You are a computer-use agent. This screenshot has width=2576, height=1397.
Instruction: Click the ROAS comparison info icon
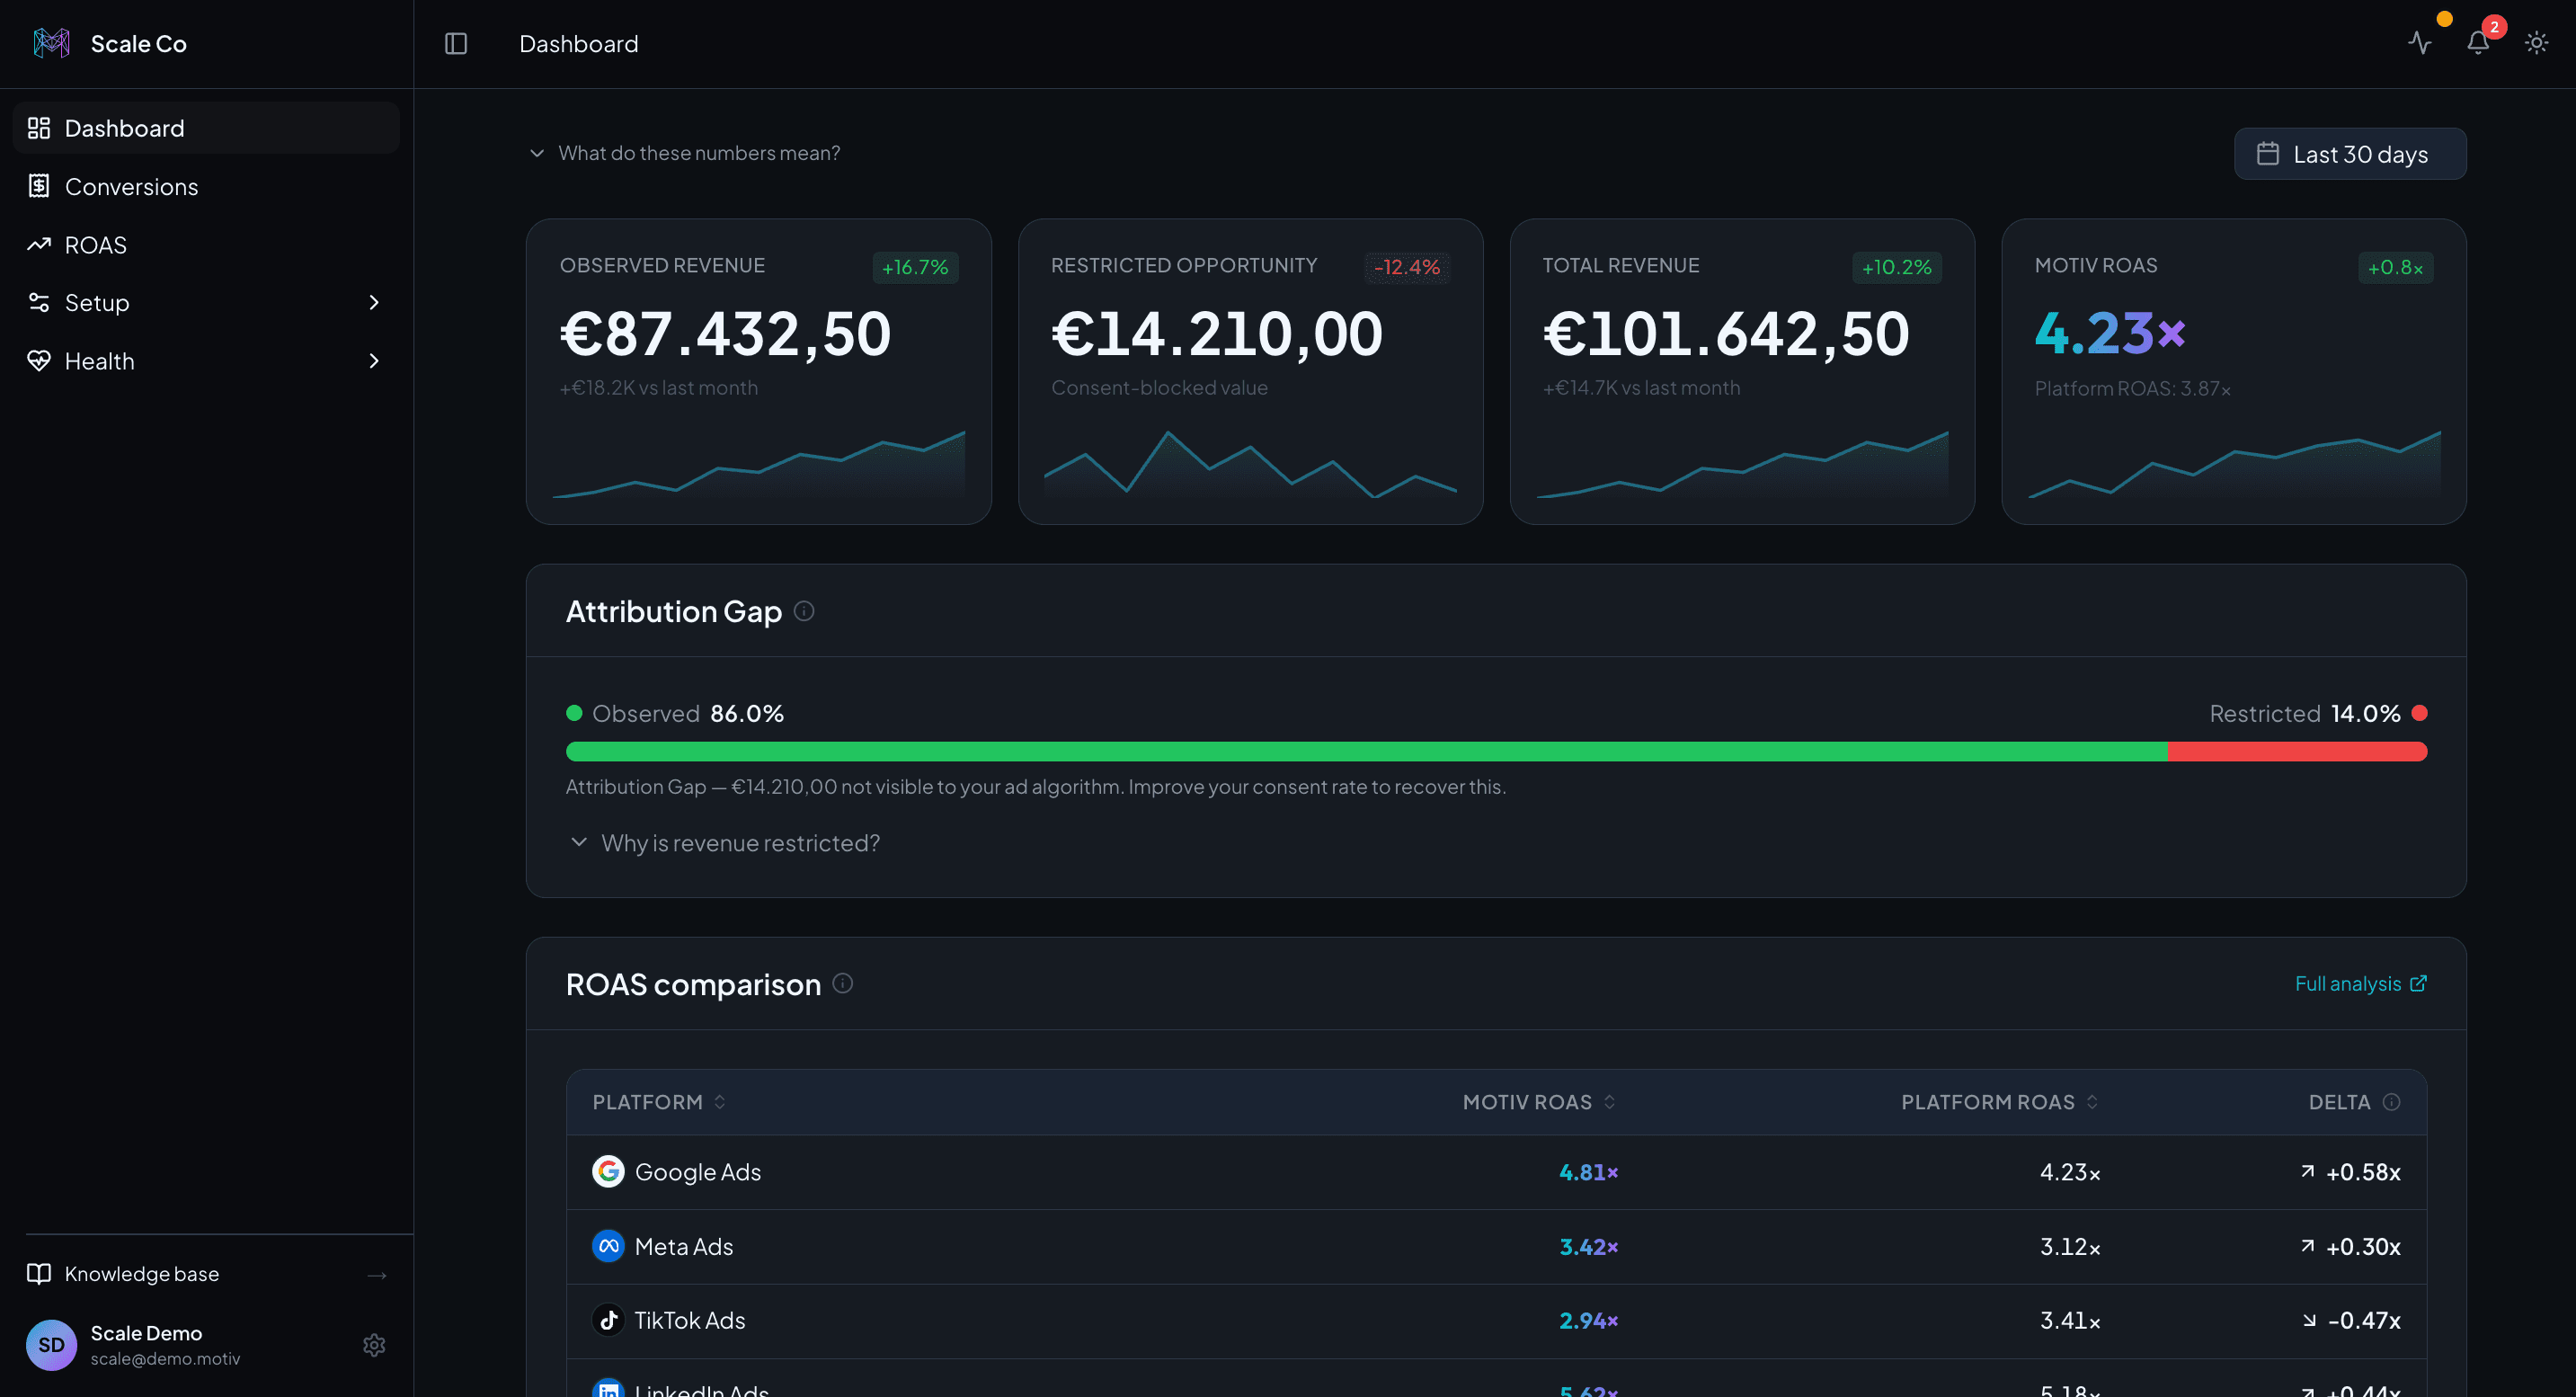point(843,984)
